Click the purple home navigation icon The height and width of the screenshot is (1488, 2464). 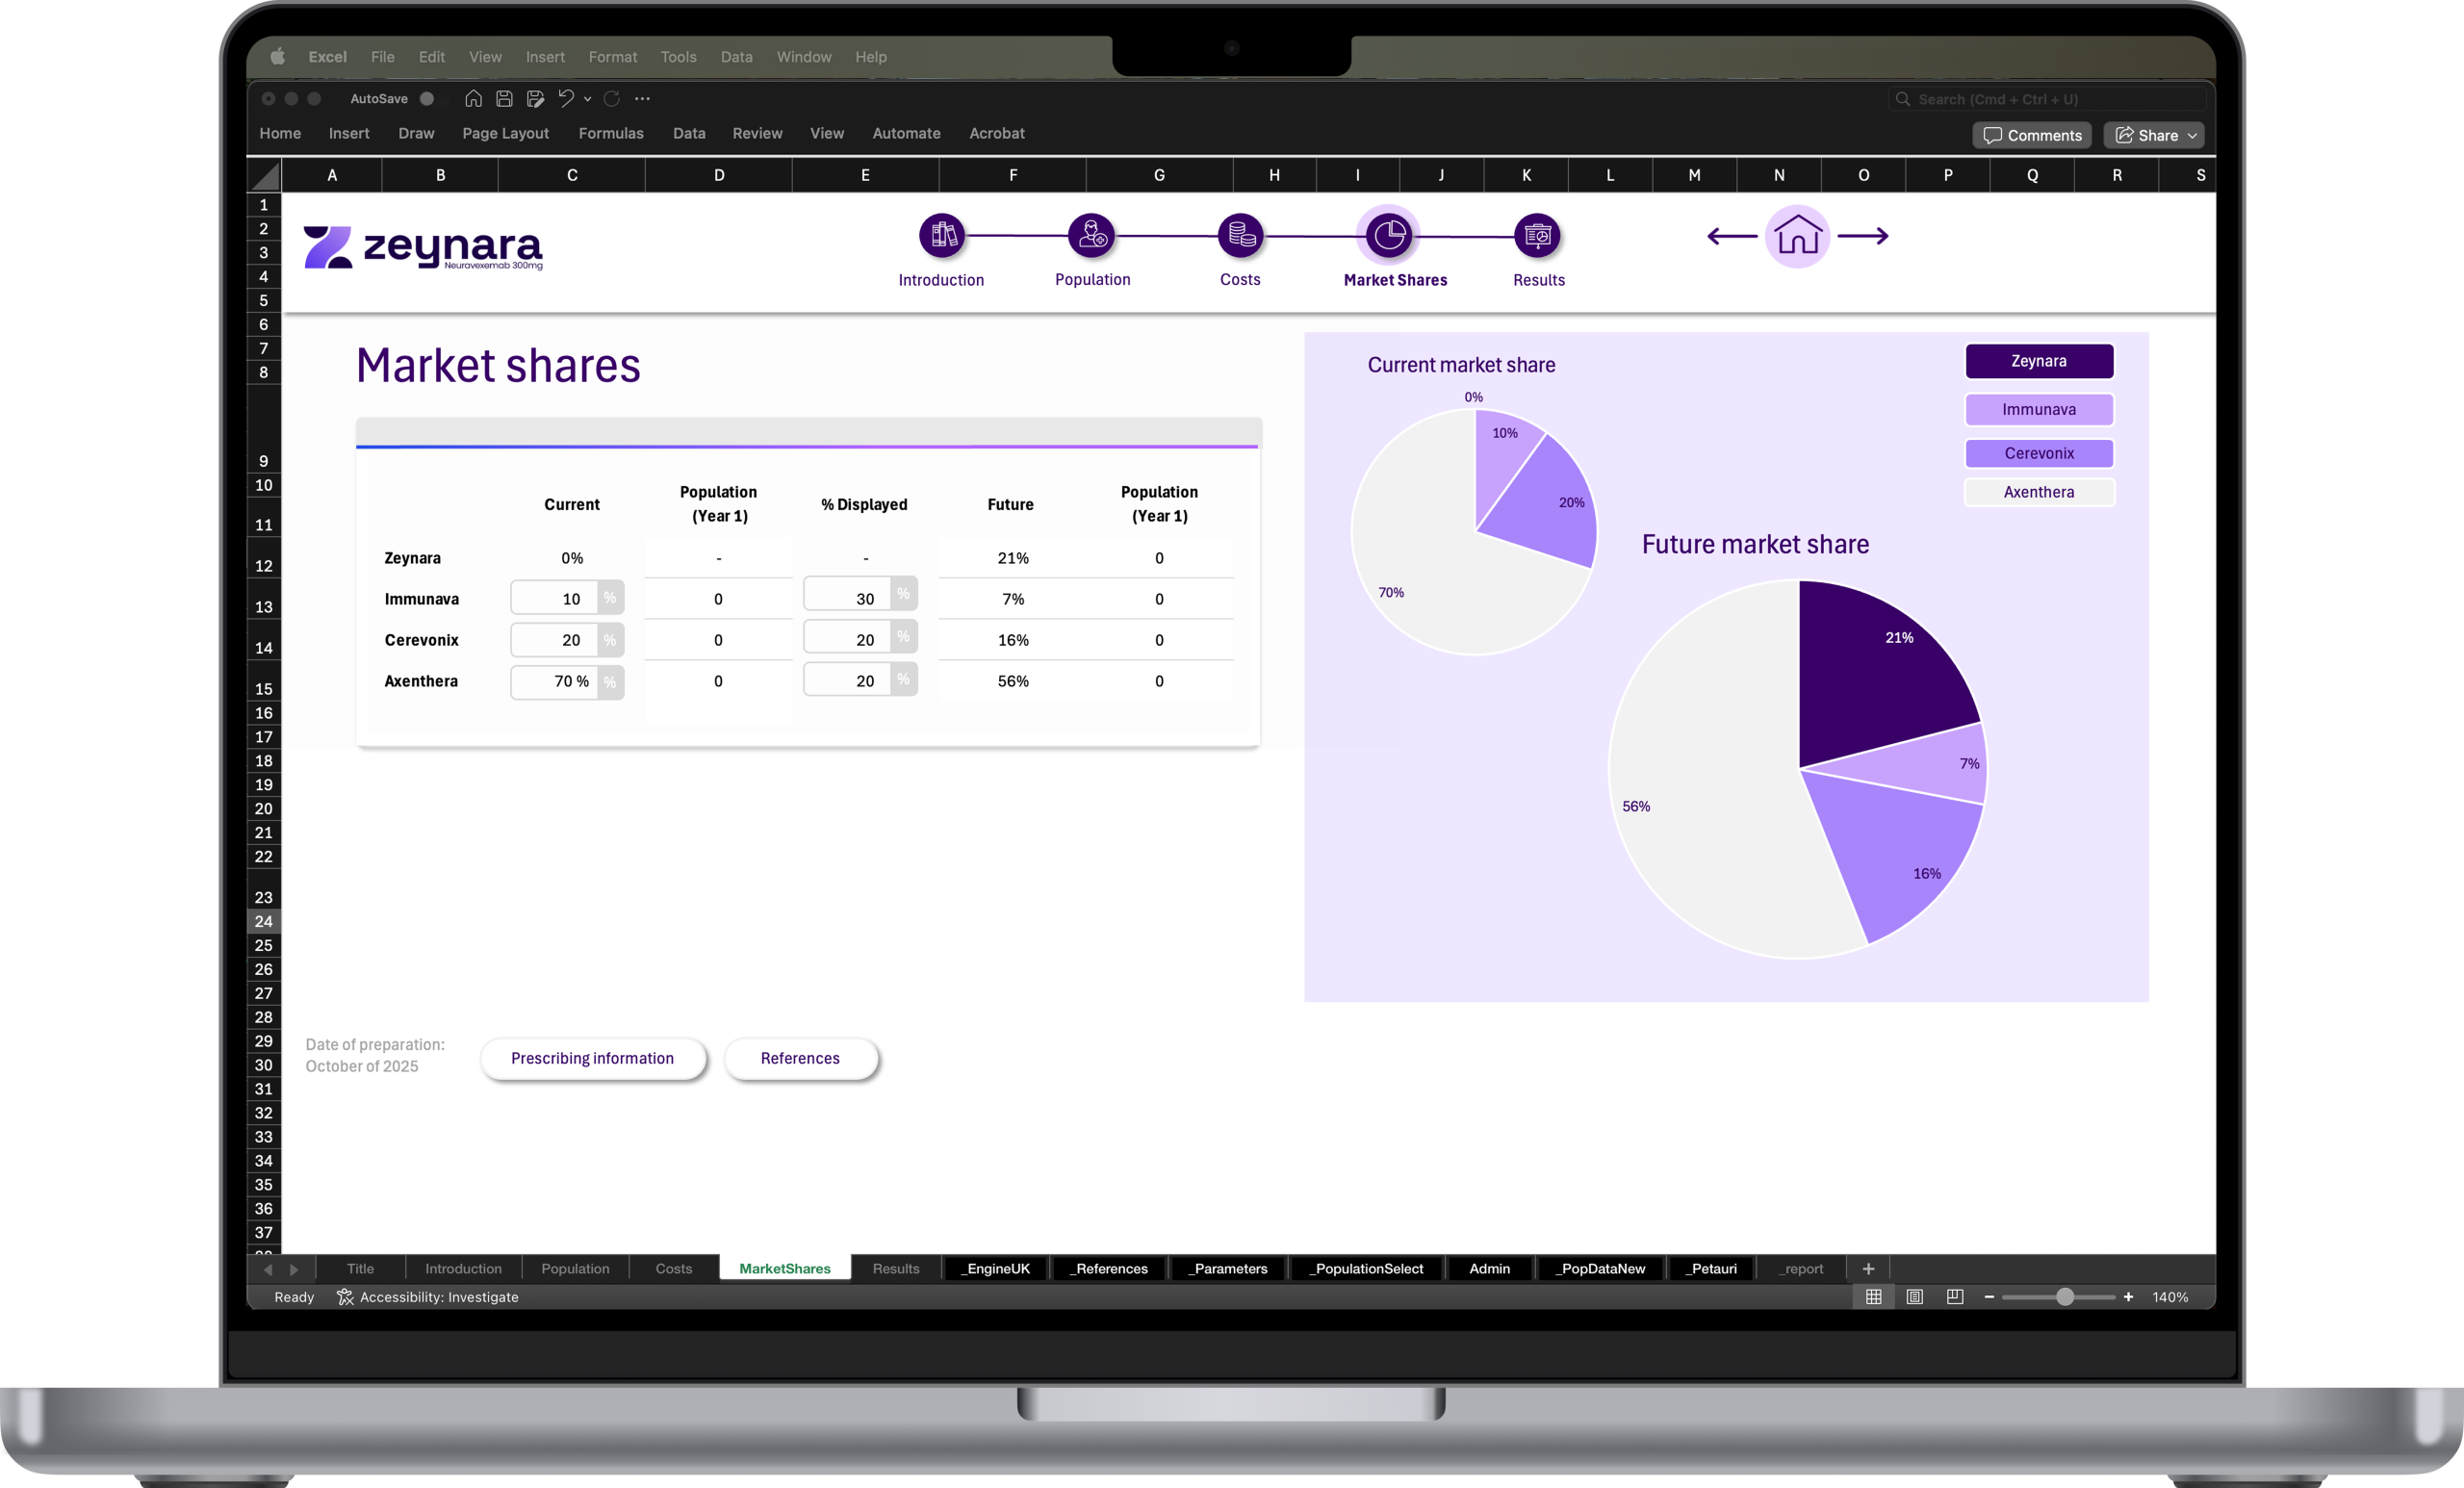(1797, 237)
